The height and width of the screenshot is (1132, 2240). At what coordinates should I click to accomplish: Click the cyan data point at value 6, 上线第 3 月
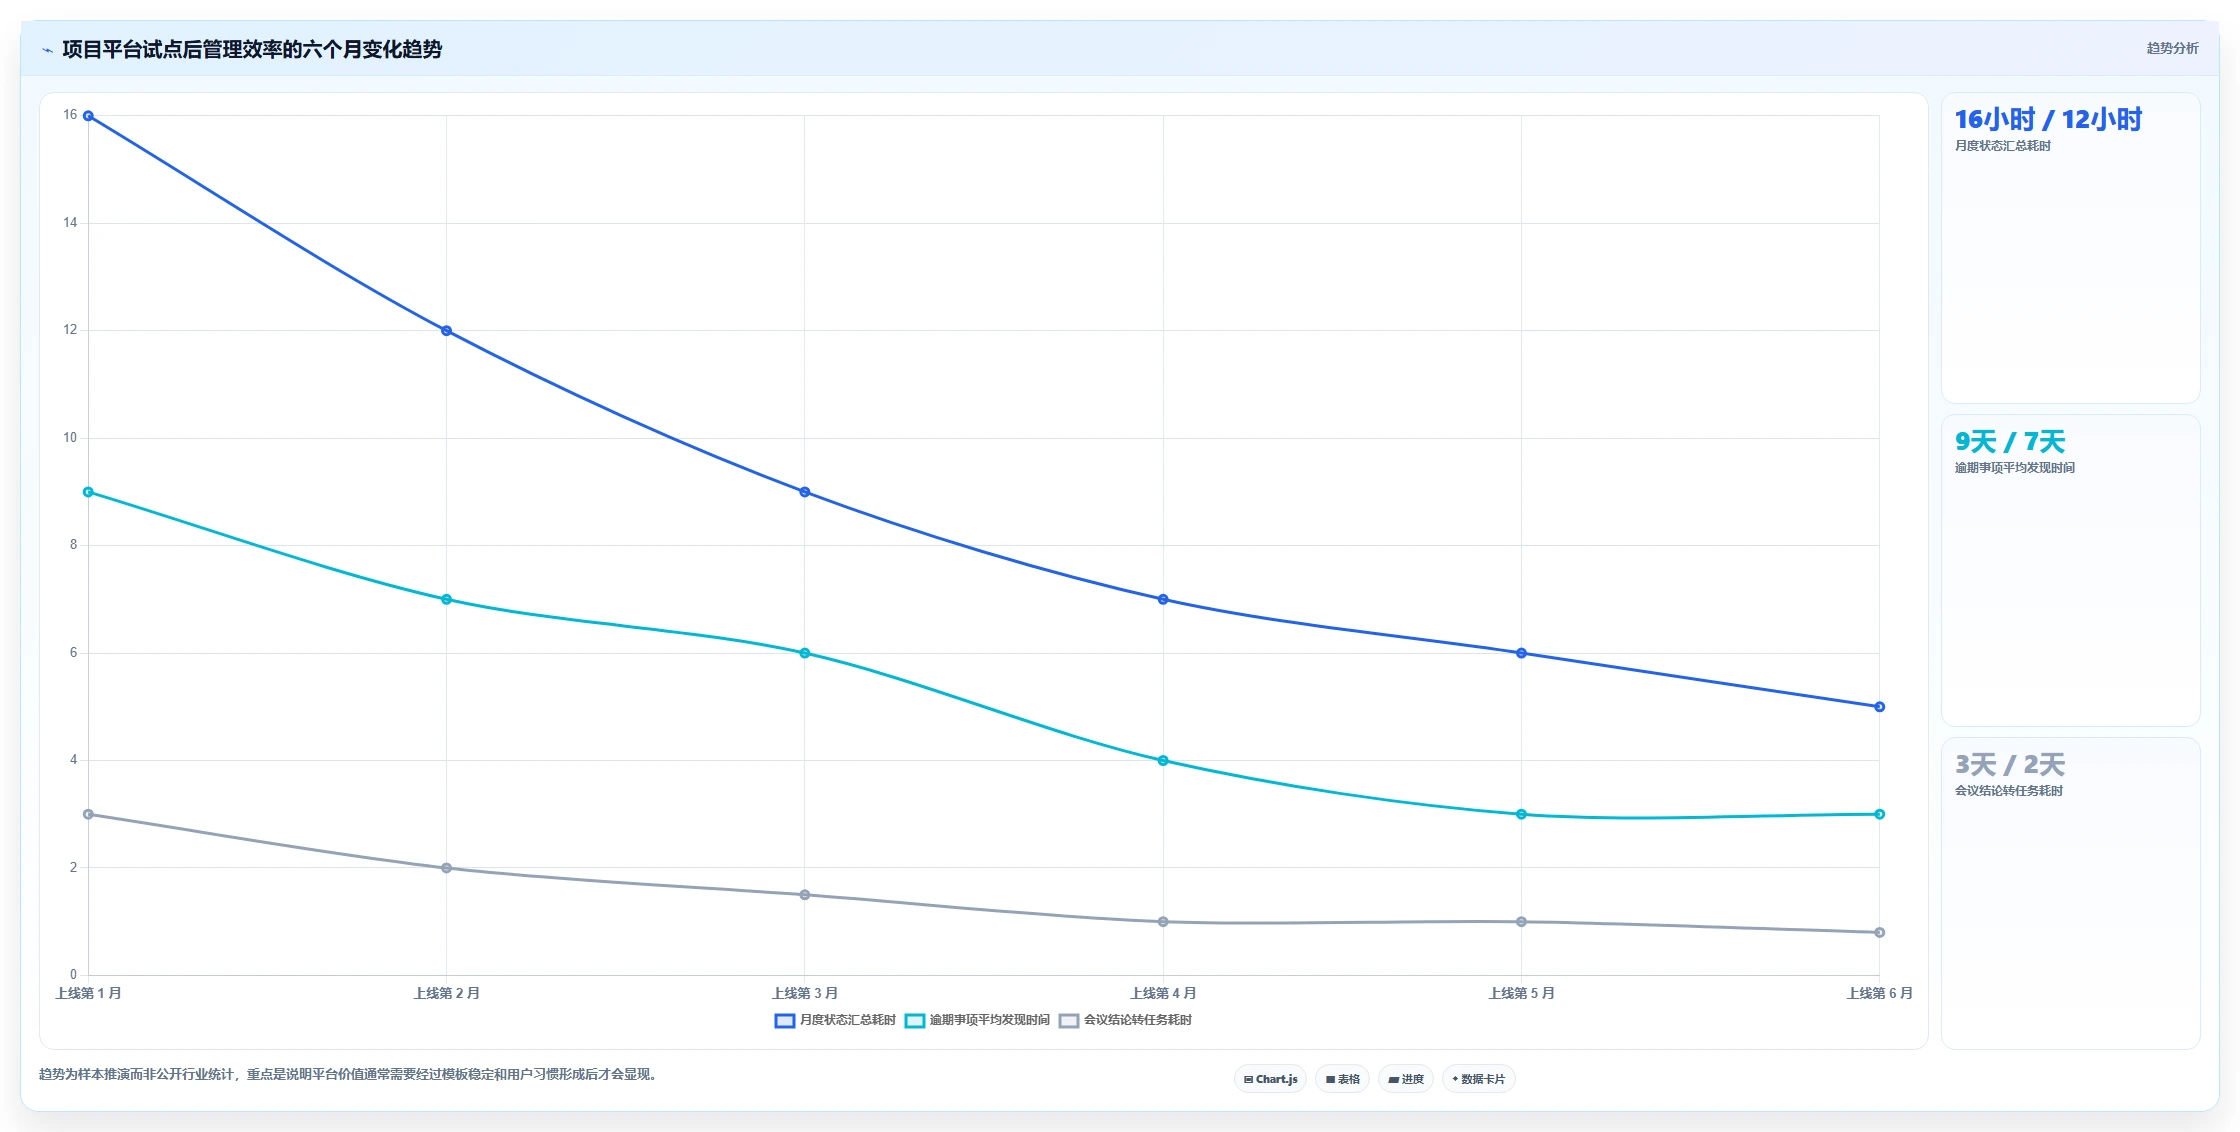(805, 653)
